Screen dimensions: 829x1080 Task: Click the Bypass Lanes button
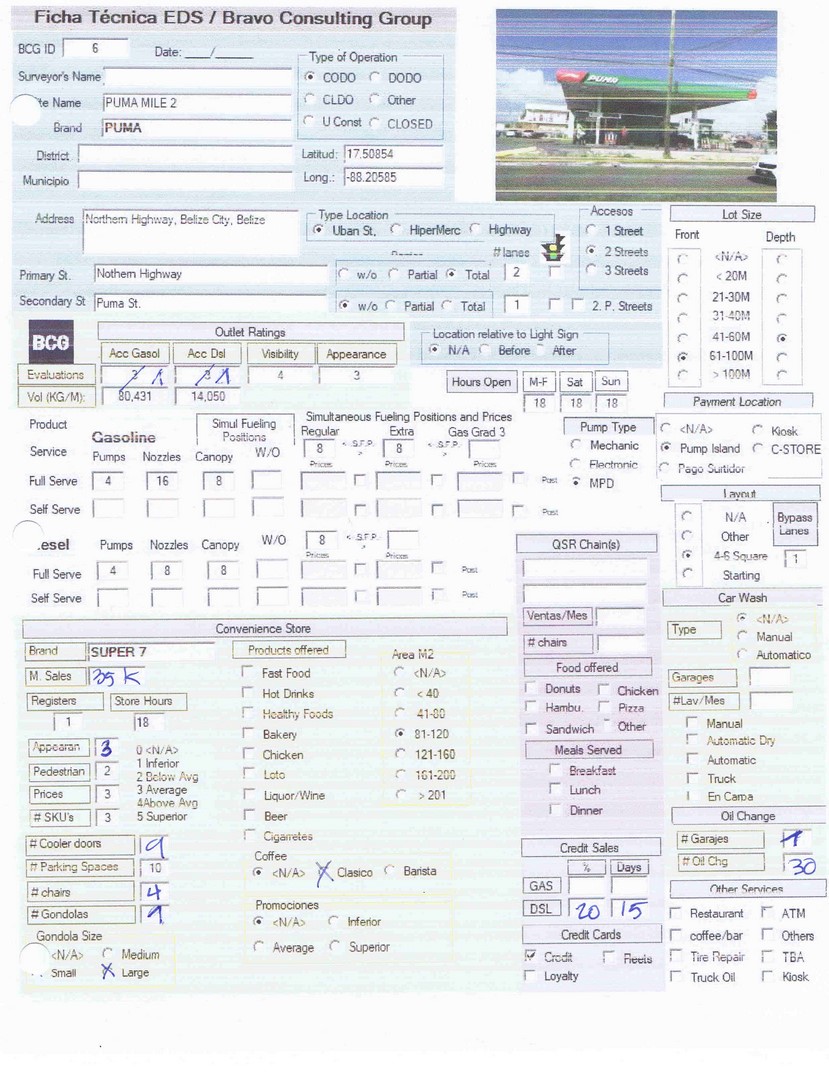795,524
